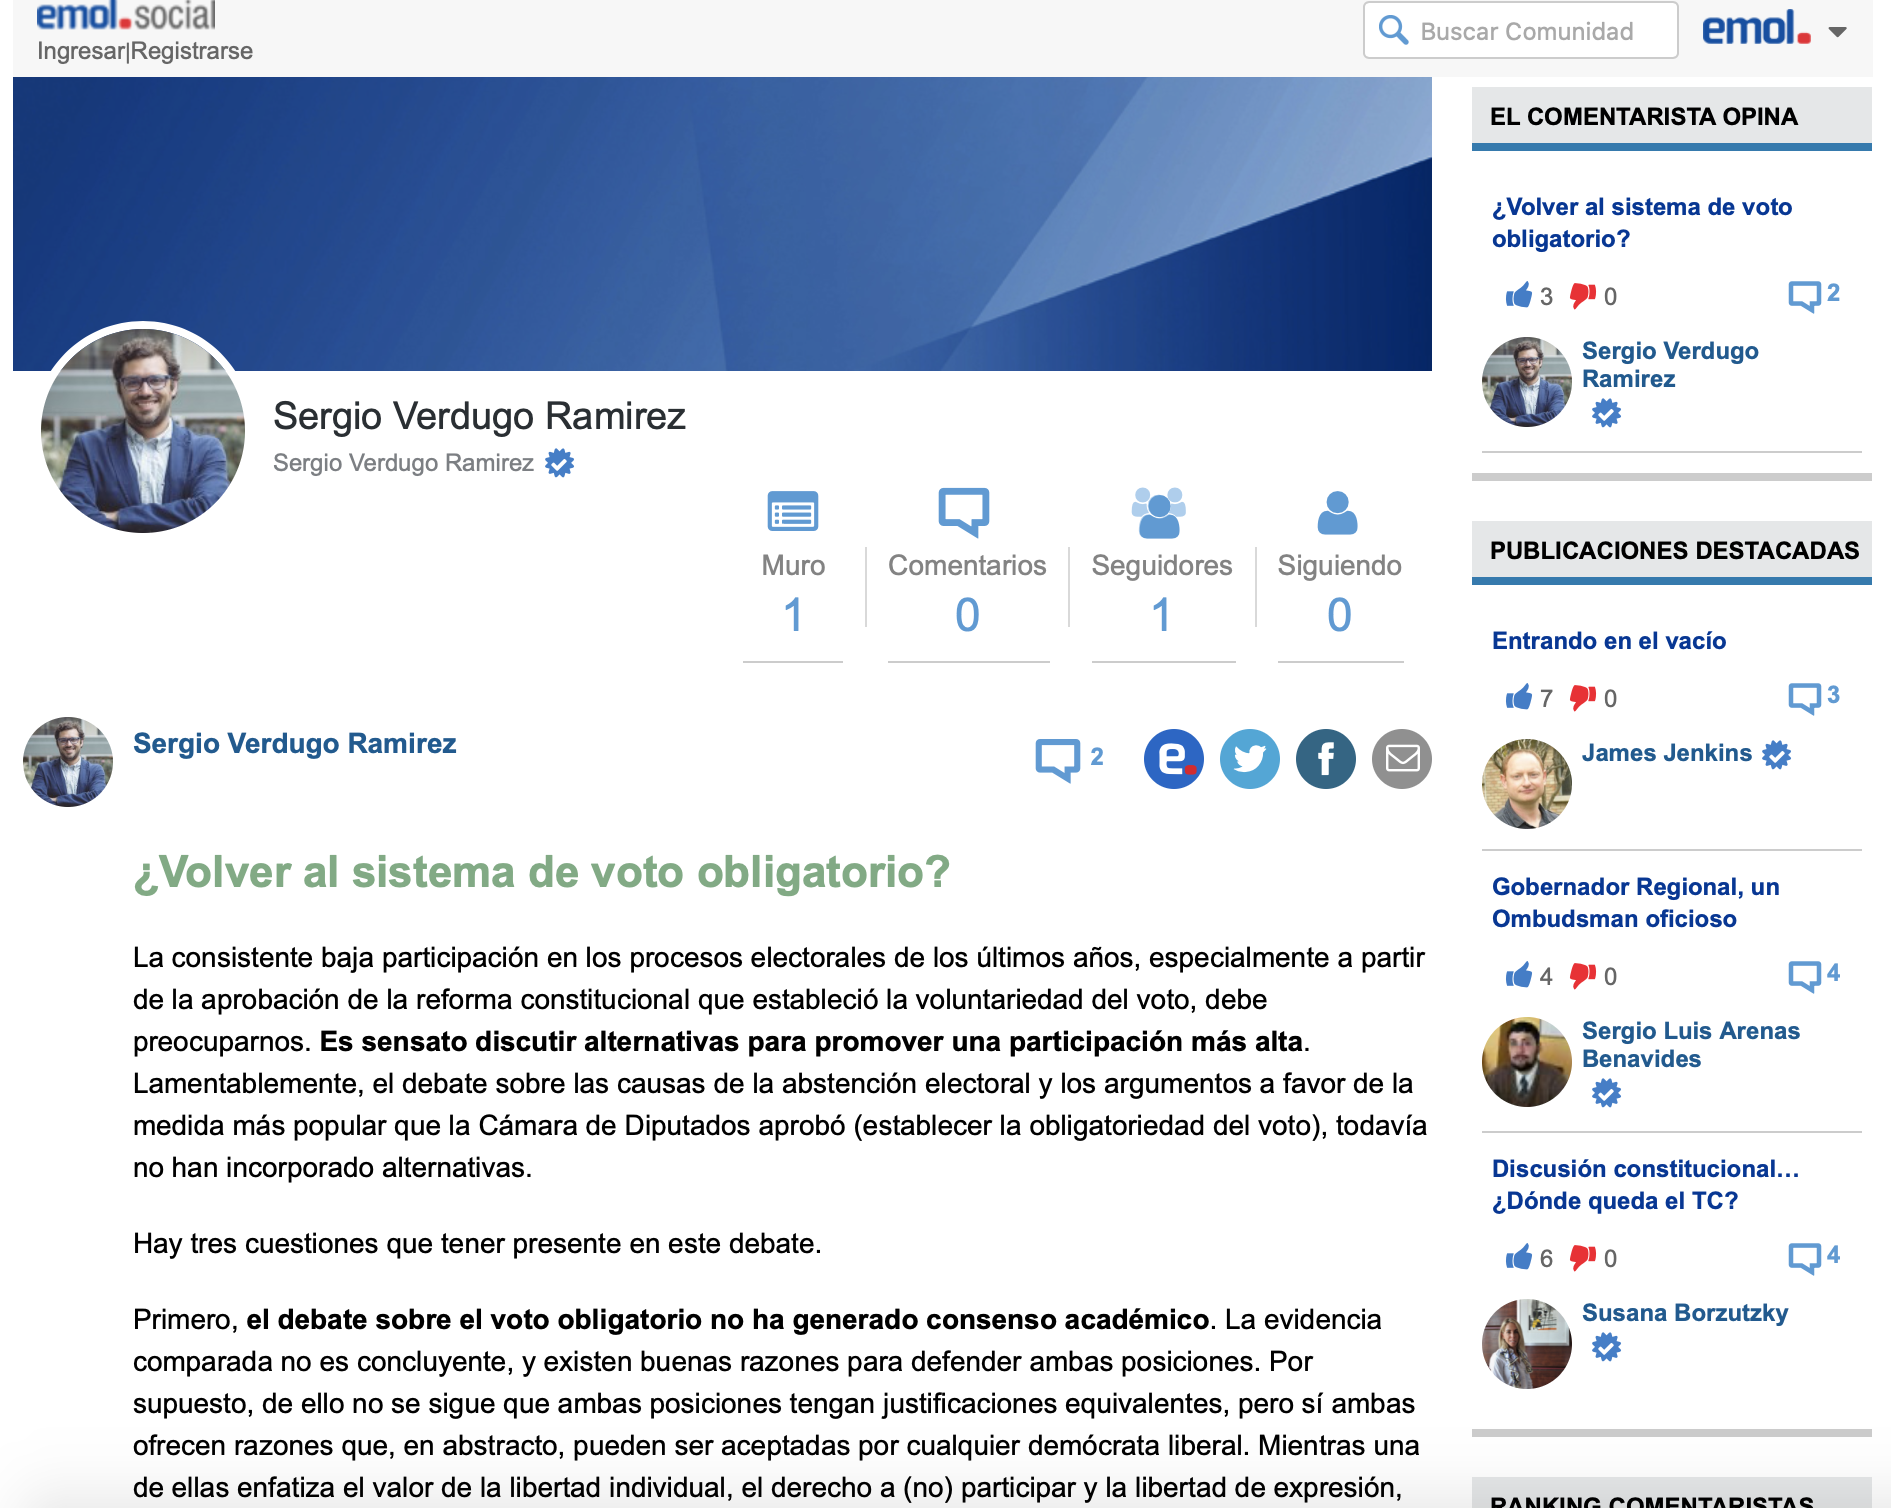Click sidebar author Sergio Verdugo Ramirez

tap(1670, 365)
